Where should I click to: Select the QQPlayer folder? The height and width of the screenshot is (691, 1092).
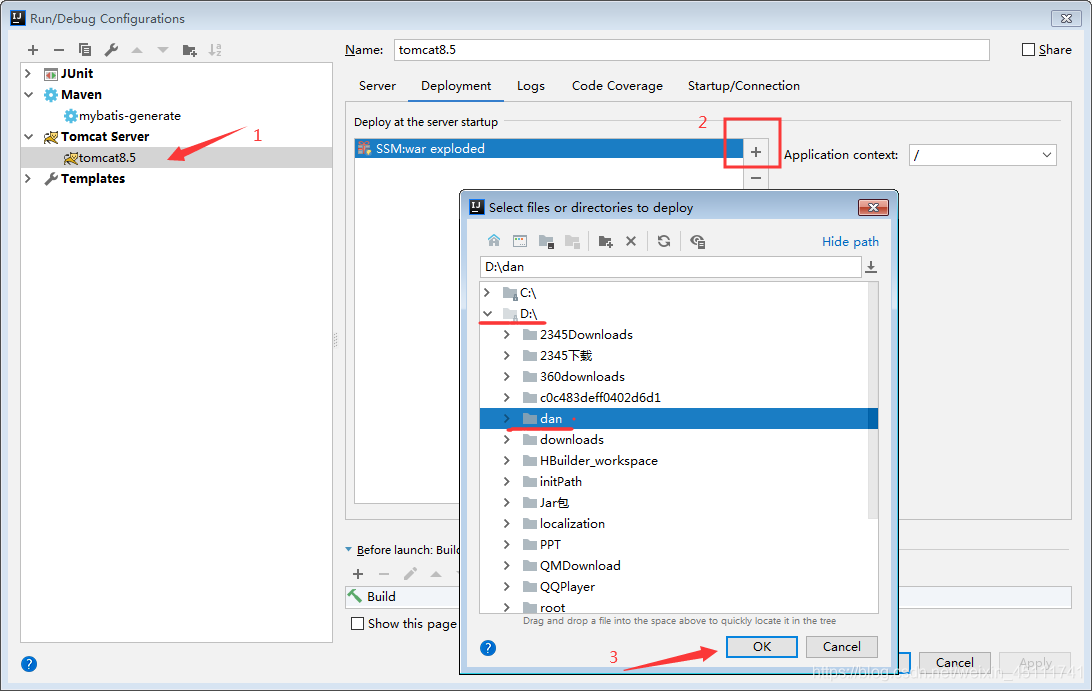(567, 587)
